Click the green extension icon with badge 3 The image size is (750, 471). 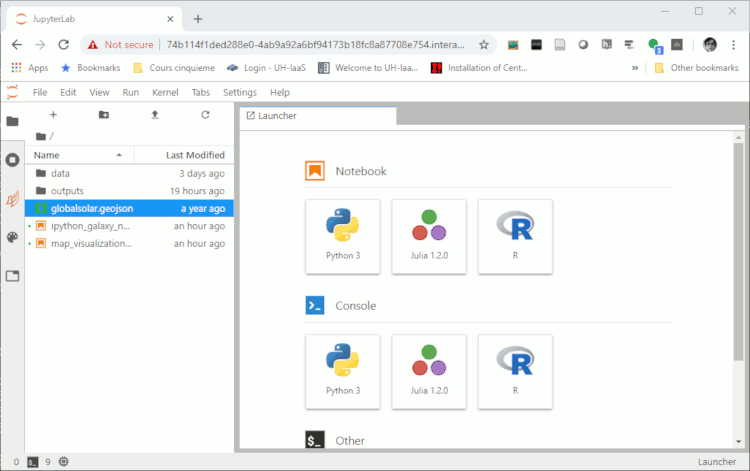pyautogui.click(x=654, y=45)
